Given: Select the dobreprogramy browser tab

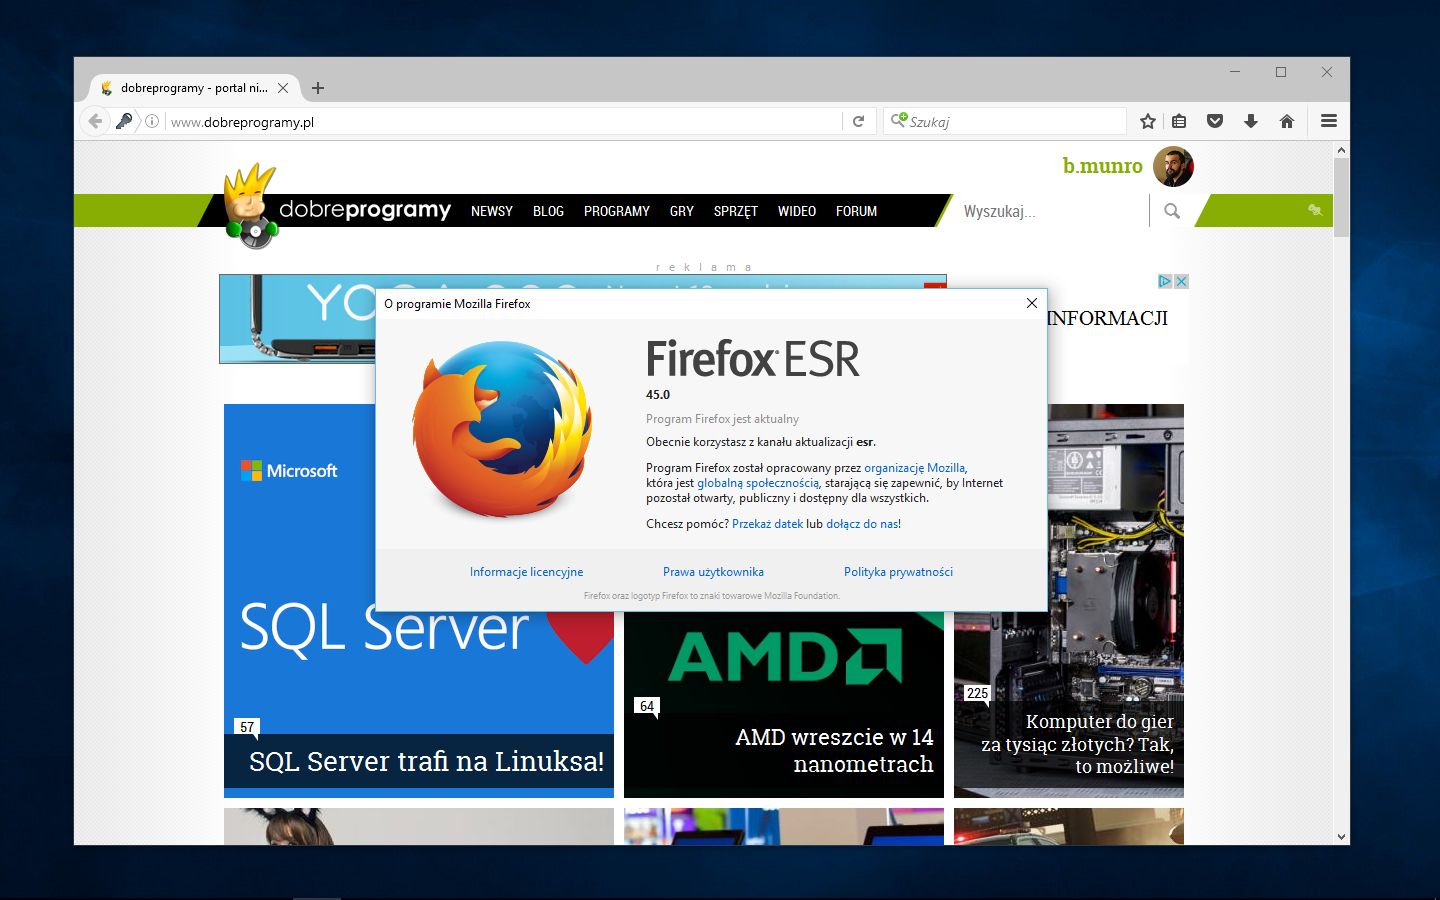Looking at the screenshot, I should tap(193, 88).
